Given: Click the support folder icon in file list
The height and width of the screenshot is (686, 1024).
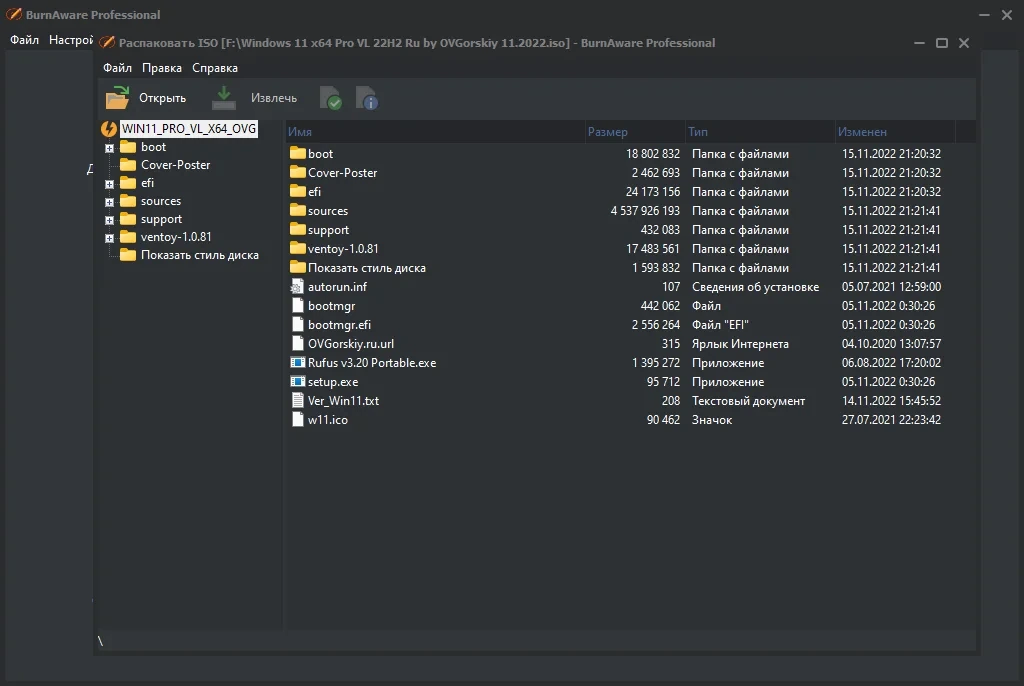Looking at the screenshot, I should [x=298, y=229].
